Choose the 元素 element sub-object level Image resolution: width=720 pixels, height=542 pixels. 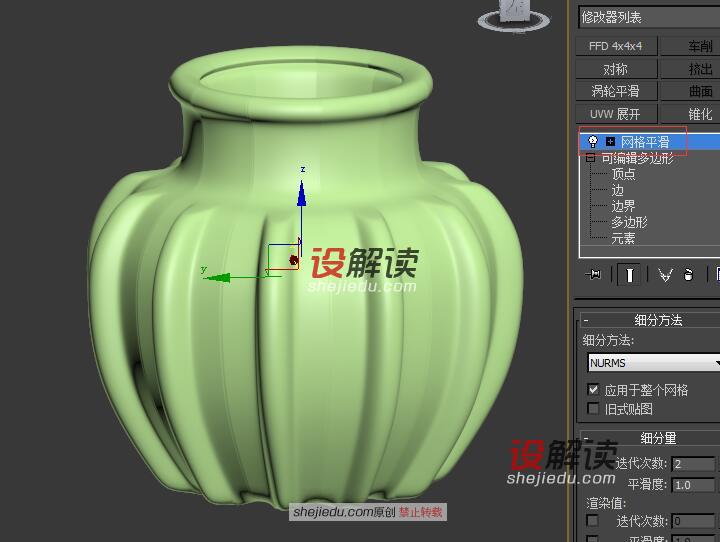pos(623,238)
